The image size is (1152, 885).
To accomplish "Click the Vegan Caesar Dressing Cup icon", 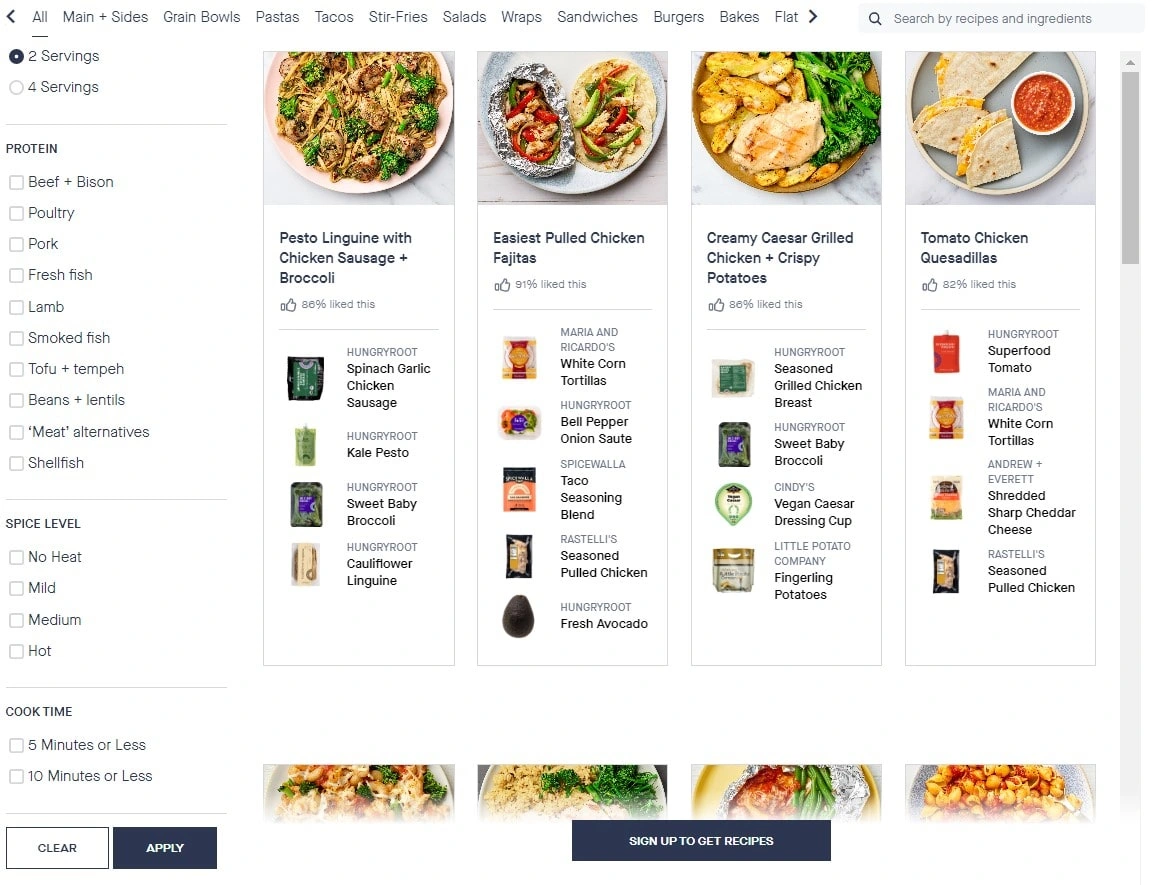I will pos(733,505).
